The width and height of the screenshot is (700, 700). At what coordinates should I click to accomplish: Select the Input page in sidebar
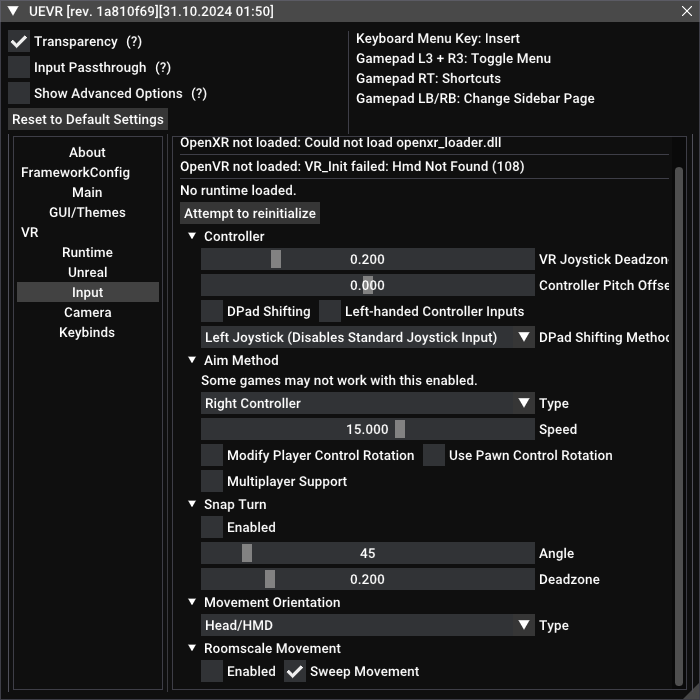coord(88,292)
